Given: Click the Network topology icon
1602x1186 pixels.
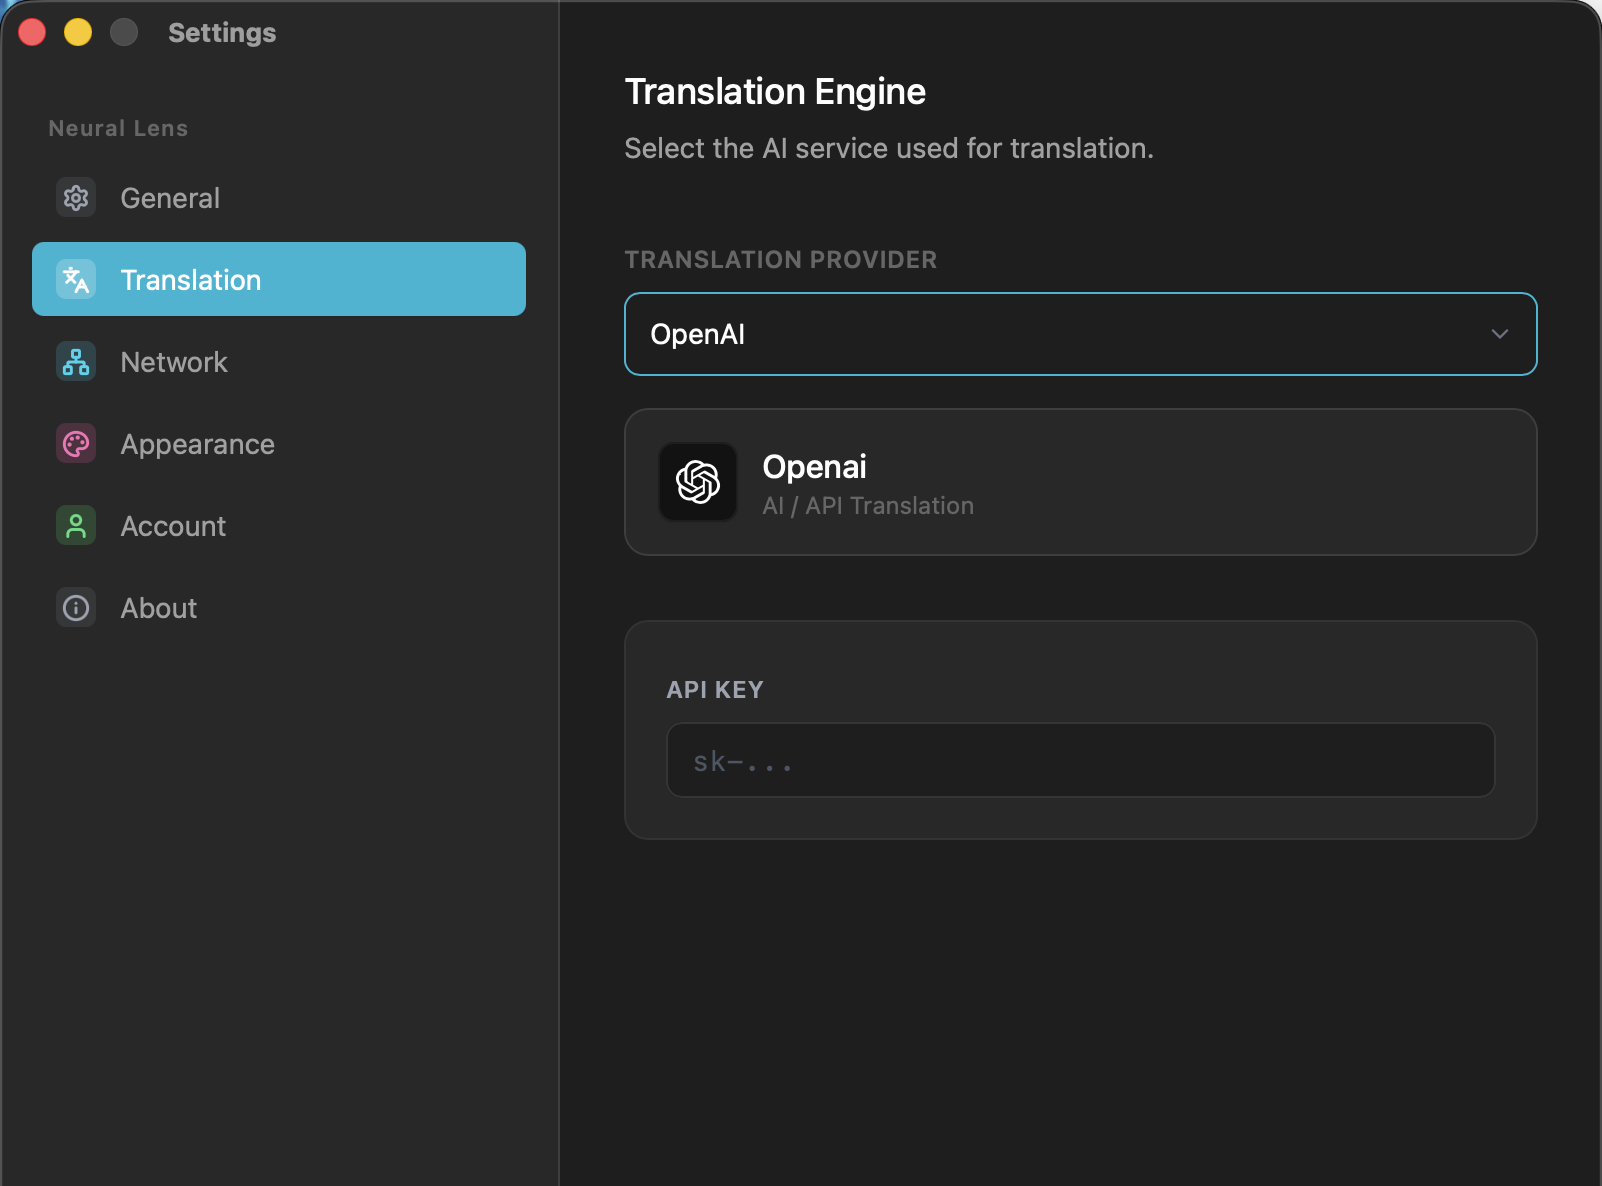Looking at the screenshot, I should point(76,362).
